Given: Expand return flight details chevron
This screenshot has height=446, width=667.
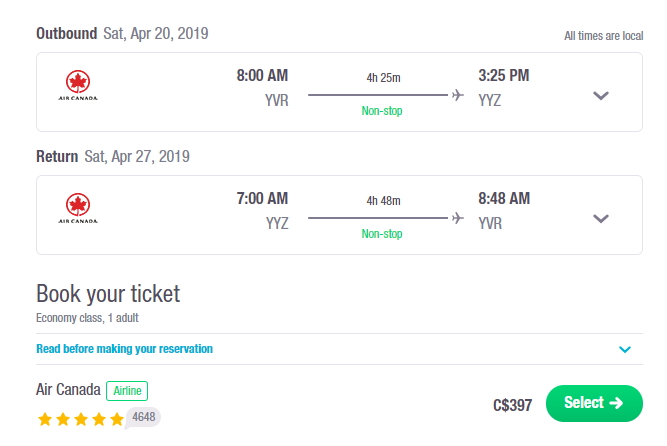Looking at the screenshot, I should tap(601, 218).
